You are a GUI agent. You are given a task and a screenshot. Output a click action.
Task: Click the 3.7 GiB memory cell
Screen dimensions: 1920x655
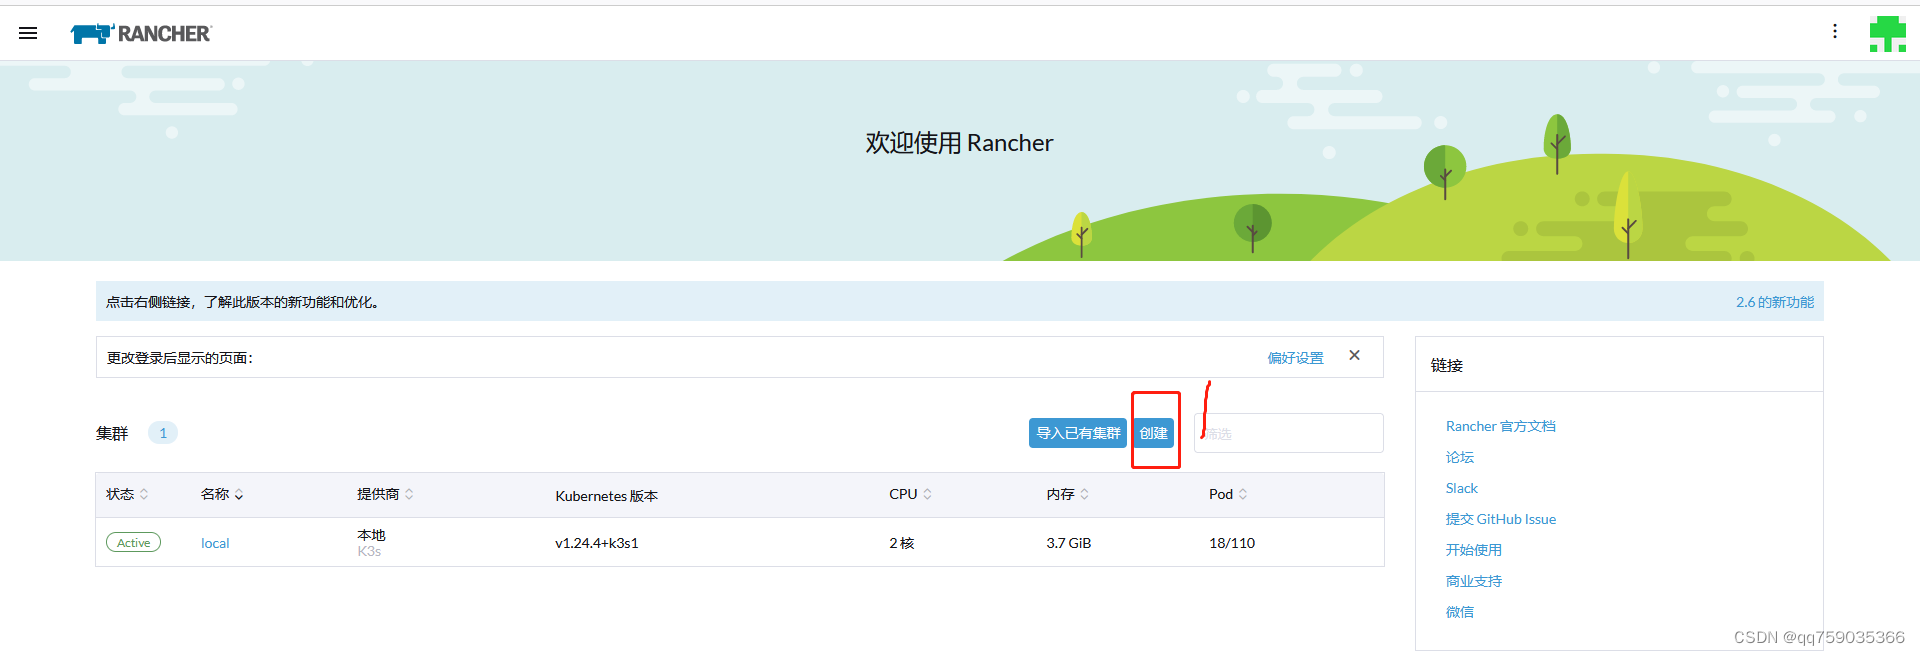tap(1069, 543)
